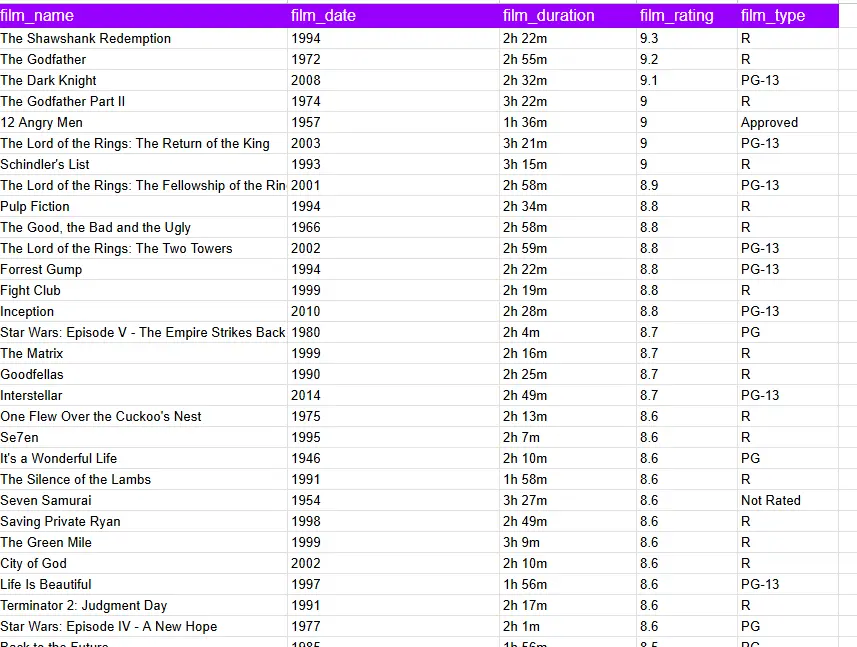Image resolution: width=857 pixels, height=647 pixels.
Task: Select 'R' type in City of God row
Action: click(x=788, y=563)
